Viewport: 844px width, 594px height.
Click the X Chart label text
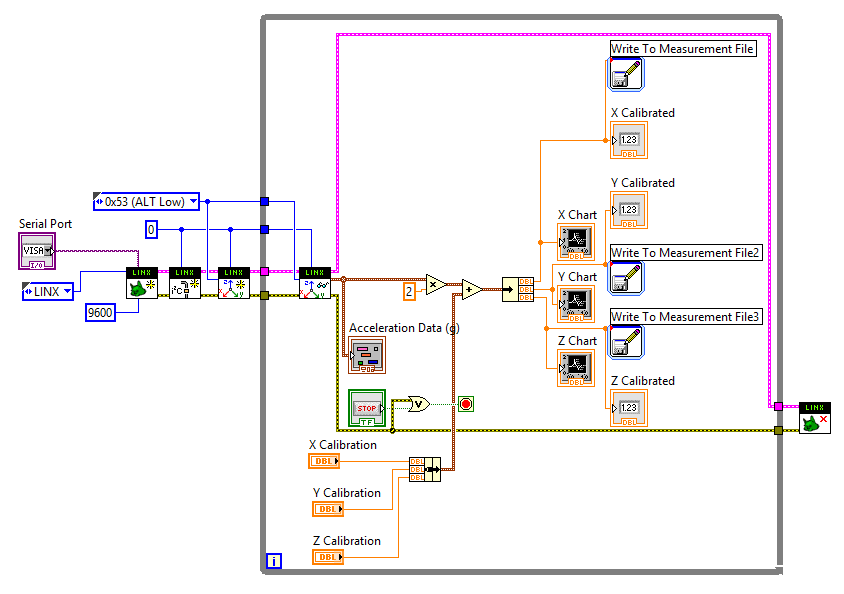point(577,215)
